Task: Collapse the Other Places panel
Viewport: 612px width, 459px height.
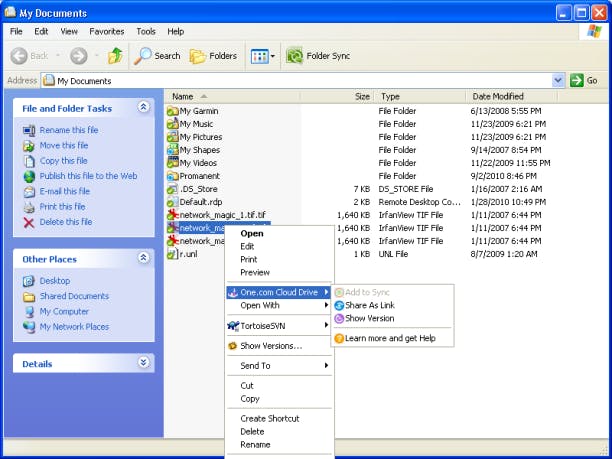Action: coord(143,259)
